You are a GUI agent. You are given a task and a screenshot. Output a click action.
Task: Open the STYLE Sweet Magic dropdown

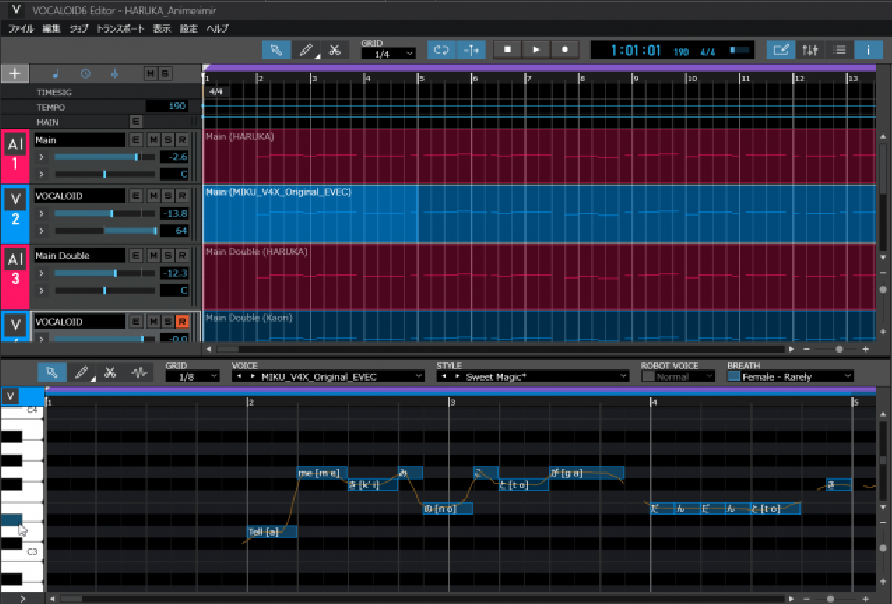[533, 377]
